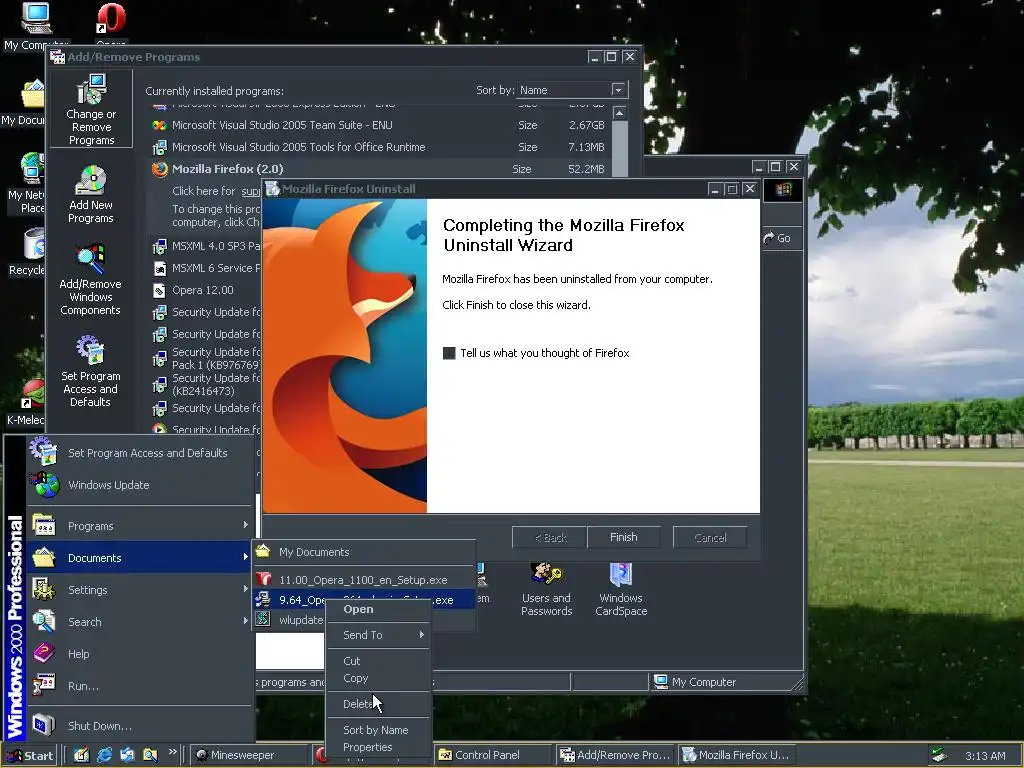
Task: Switch to the Minesweeper taskbar button
Action: pos(250,756)
